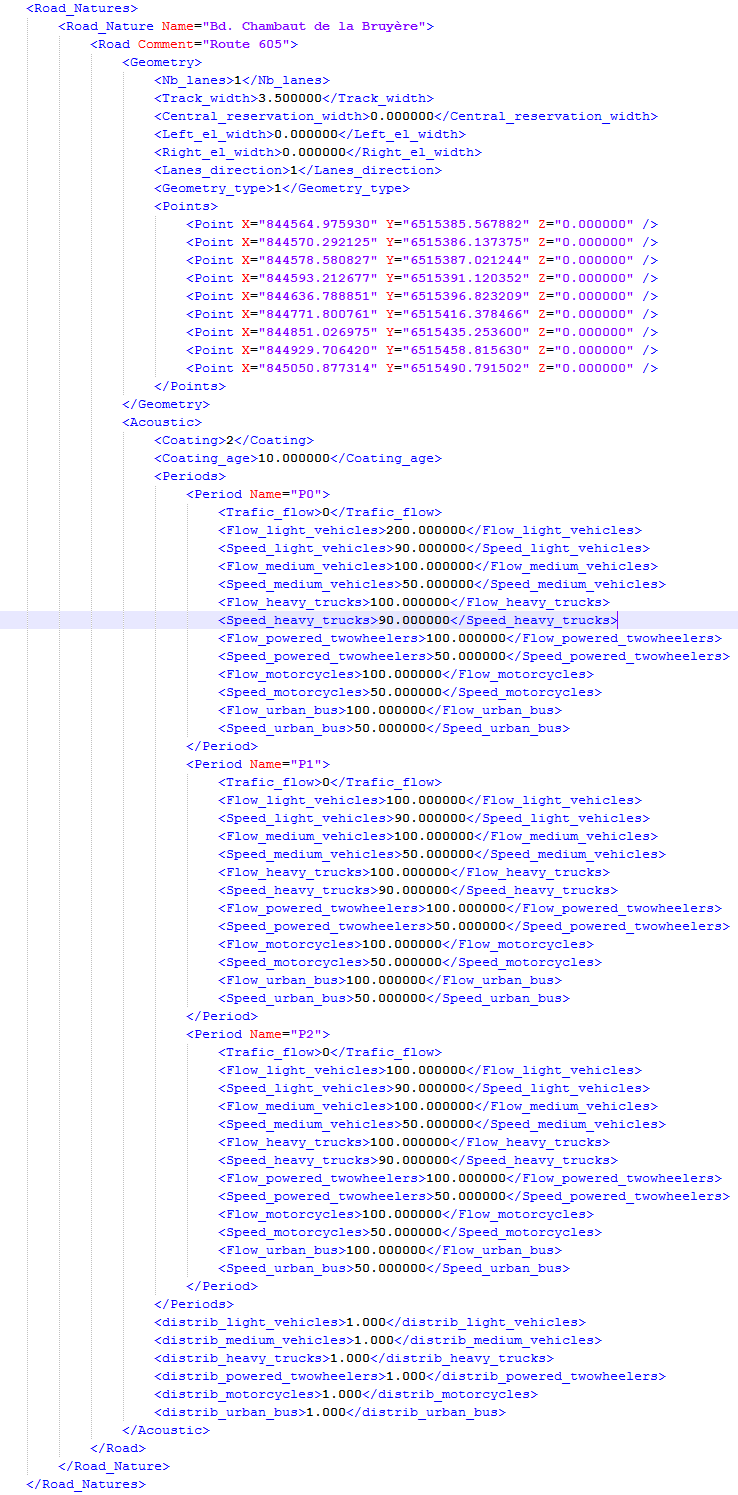Click the Point with X="845050.877314"
738x1495 pixels.
tap(422, 368)
